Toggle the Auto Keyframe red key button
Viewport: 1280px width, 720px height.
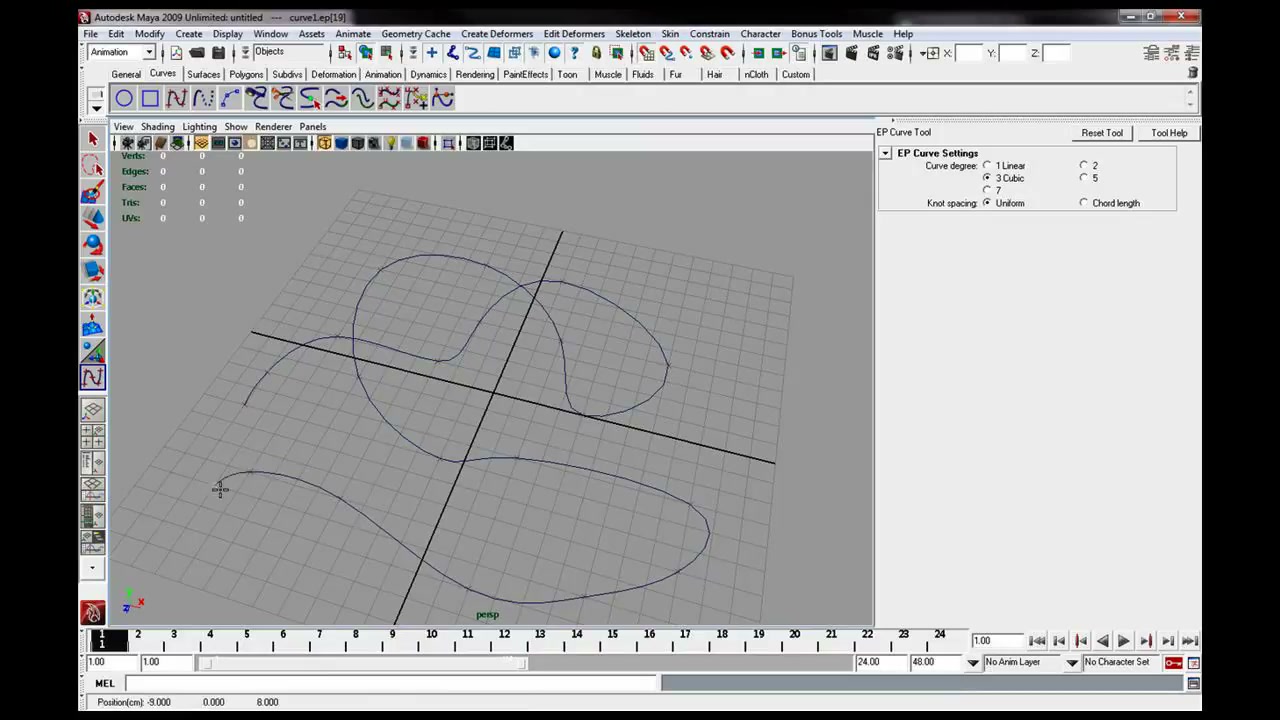(x=1173, y=663)
